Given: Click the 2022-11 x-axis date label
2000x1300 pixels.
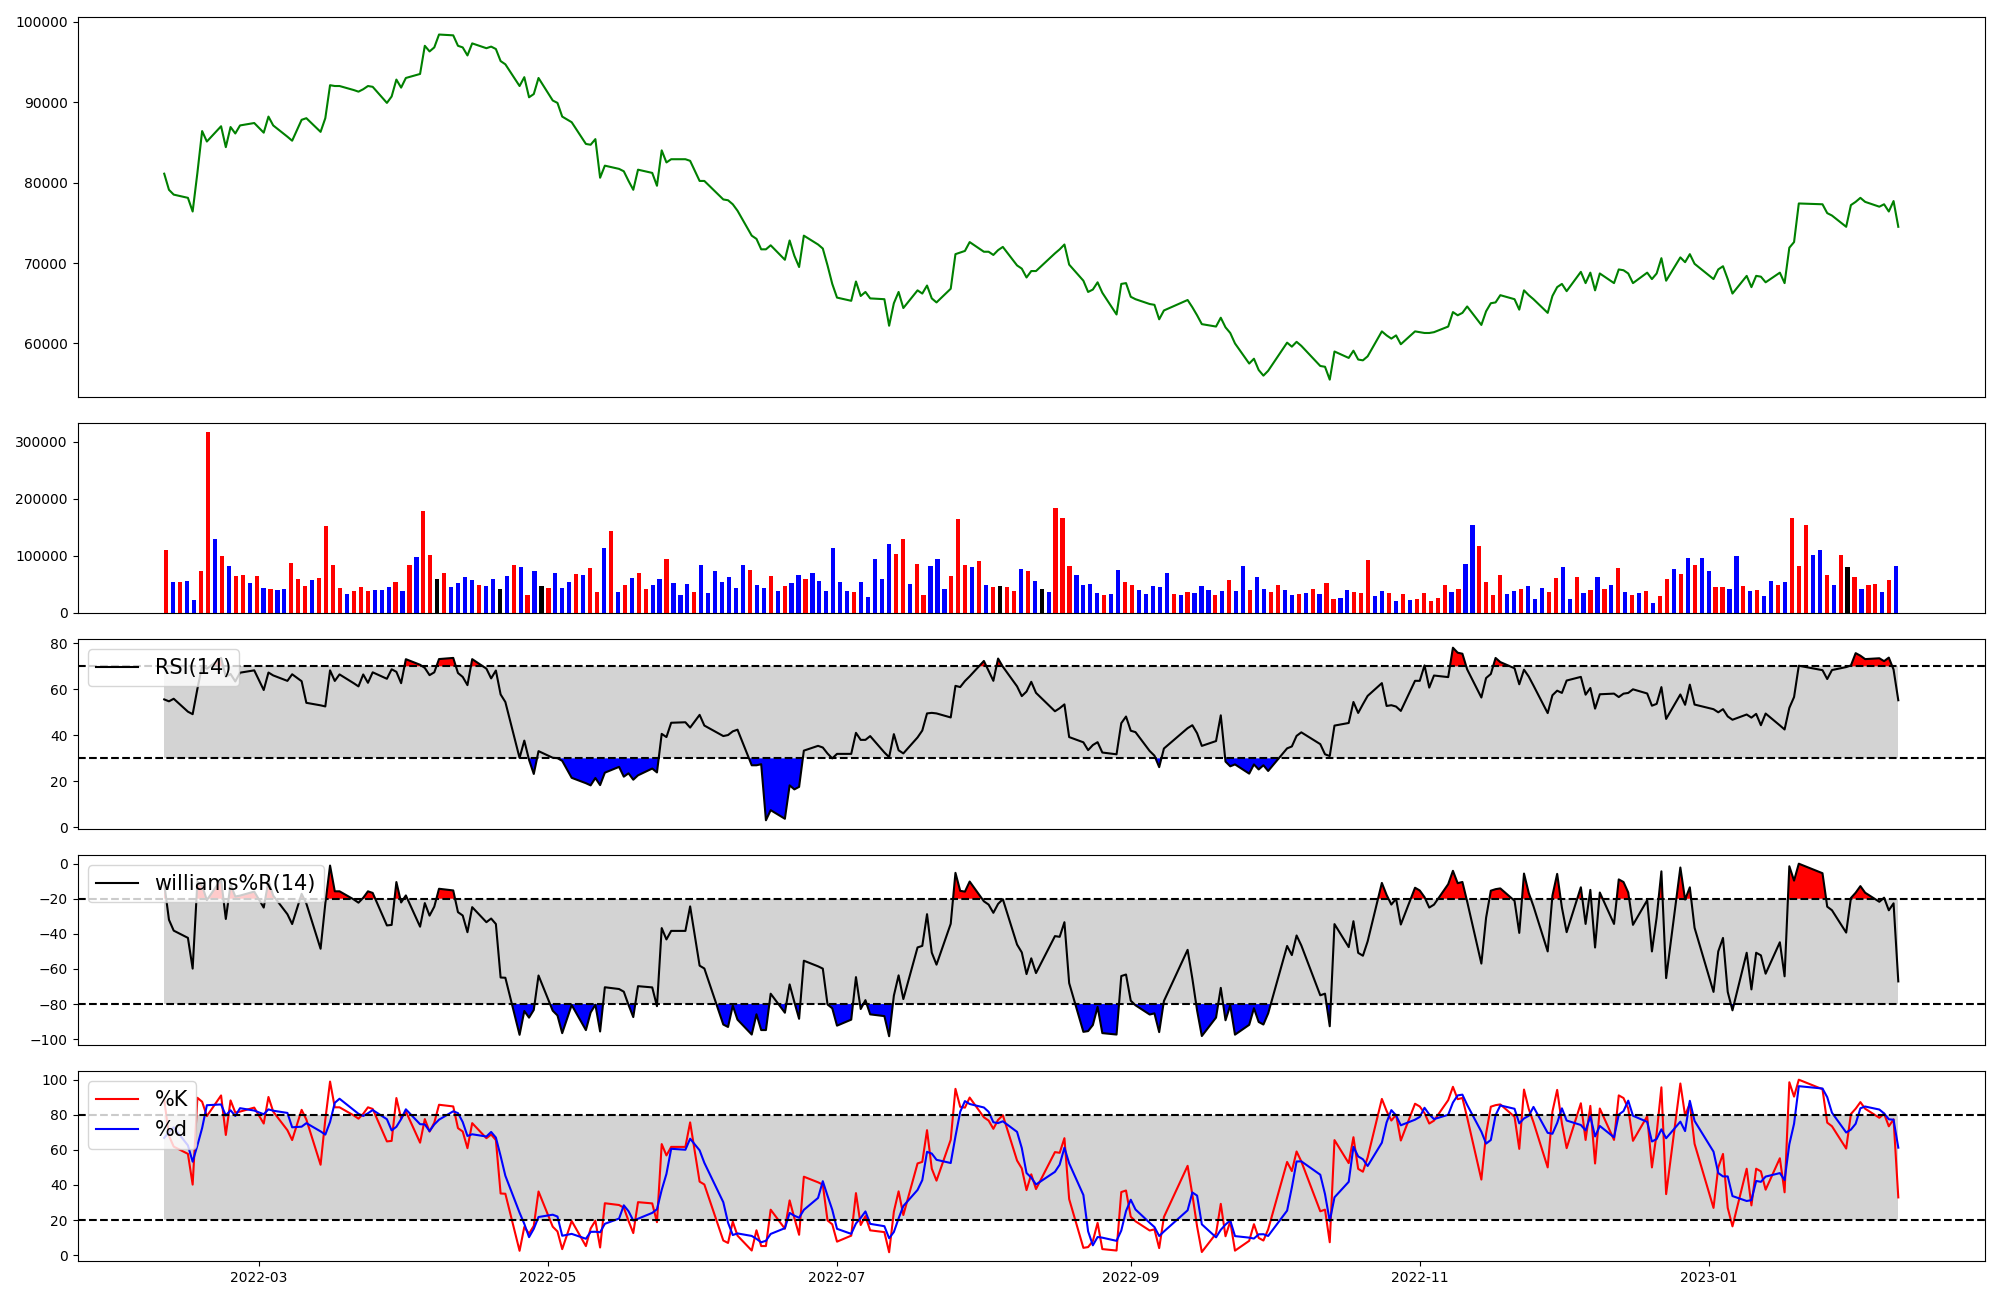Looking at the screenshot, I should [1420, 1277].
